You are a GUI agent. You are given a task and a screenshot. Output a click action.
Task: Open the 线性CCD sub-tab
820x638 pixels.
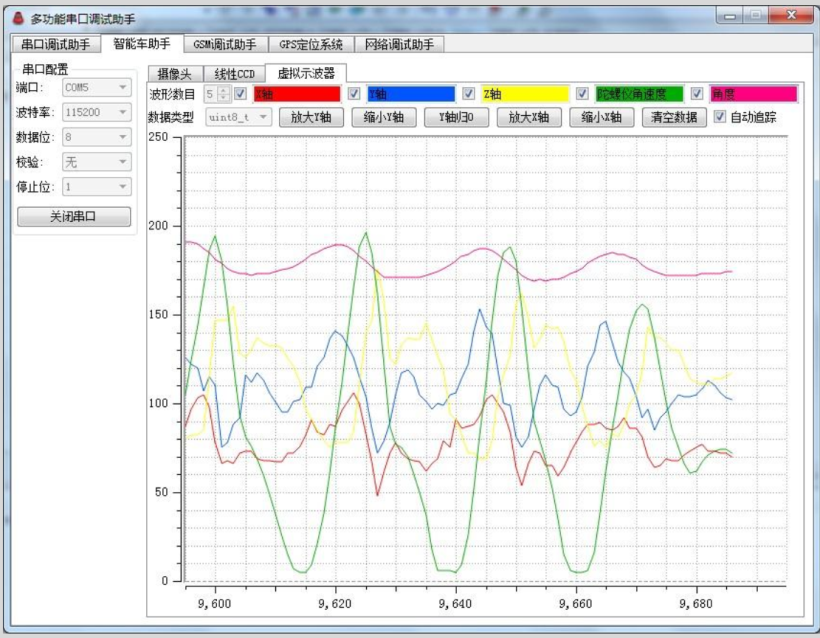(x=234, y=74)
